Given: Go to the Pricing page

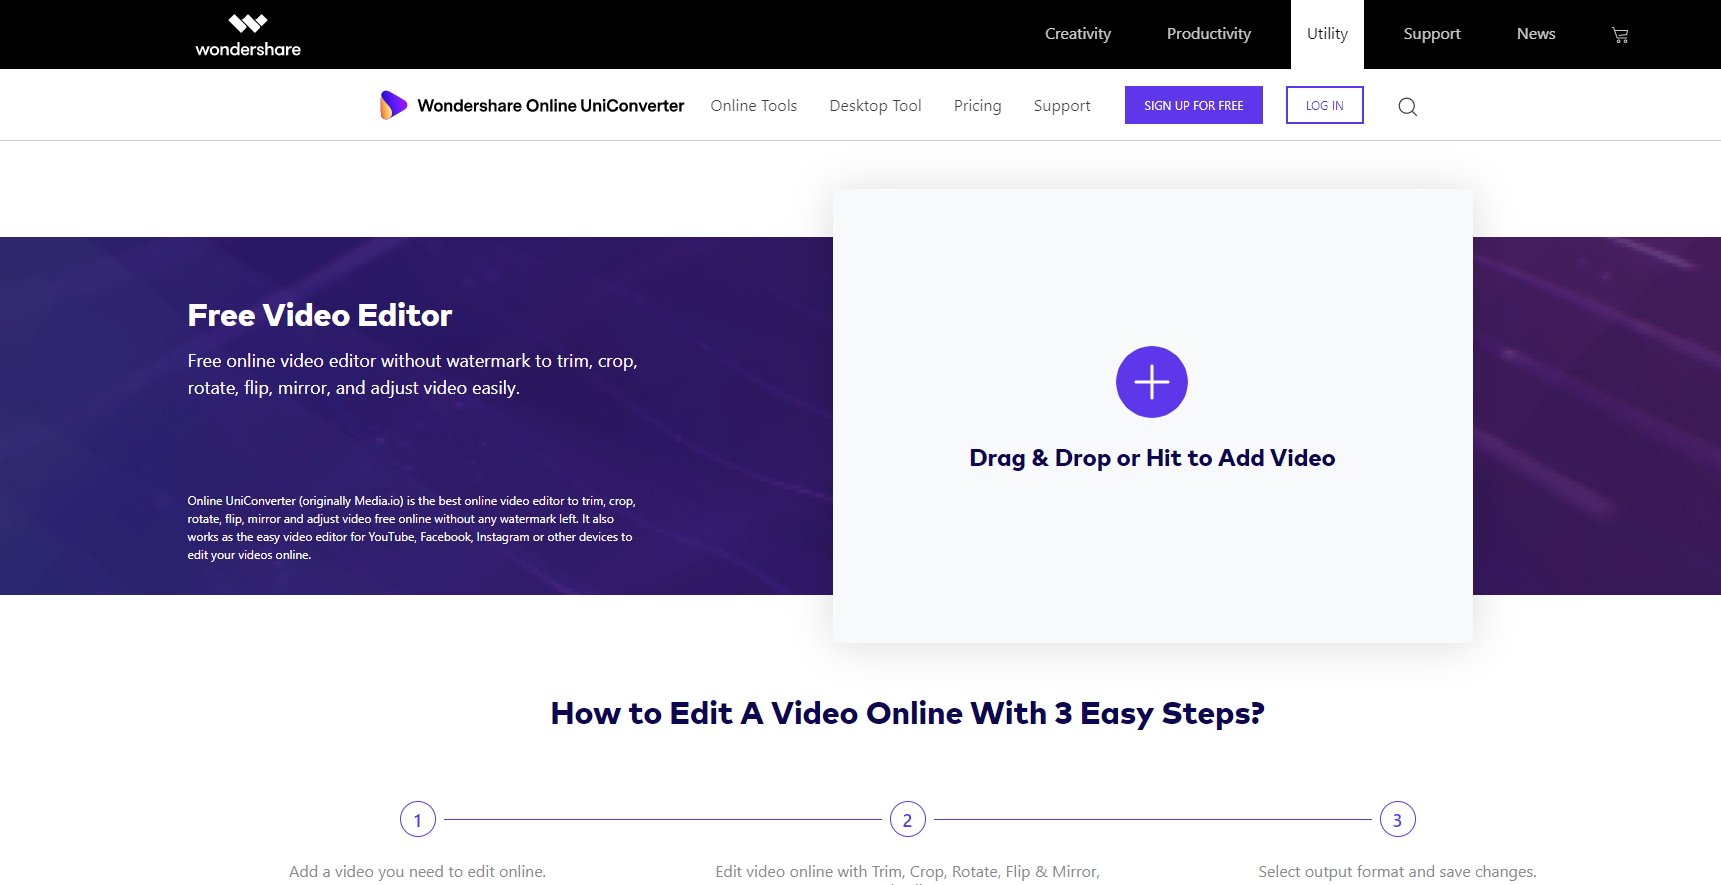Looking at the screenshot, I should tap(977, 105).
